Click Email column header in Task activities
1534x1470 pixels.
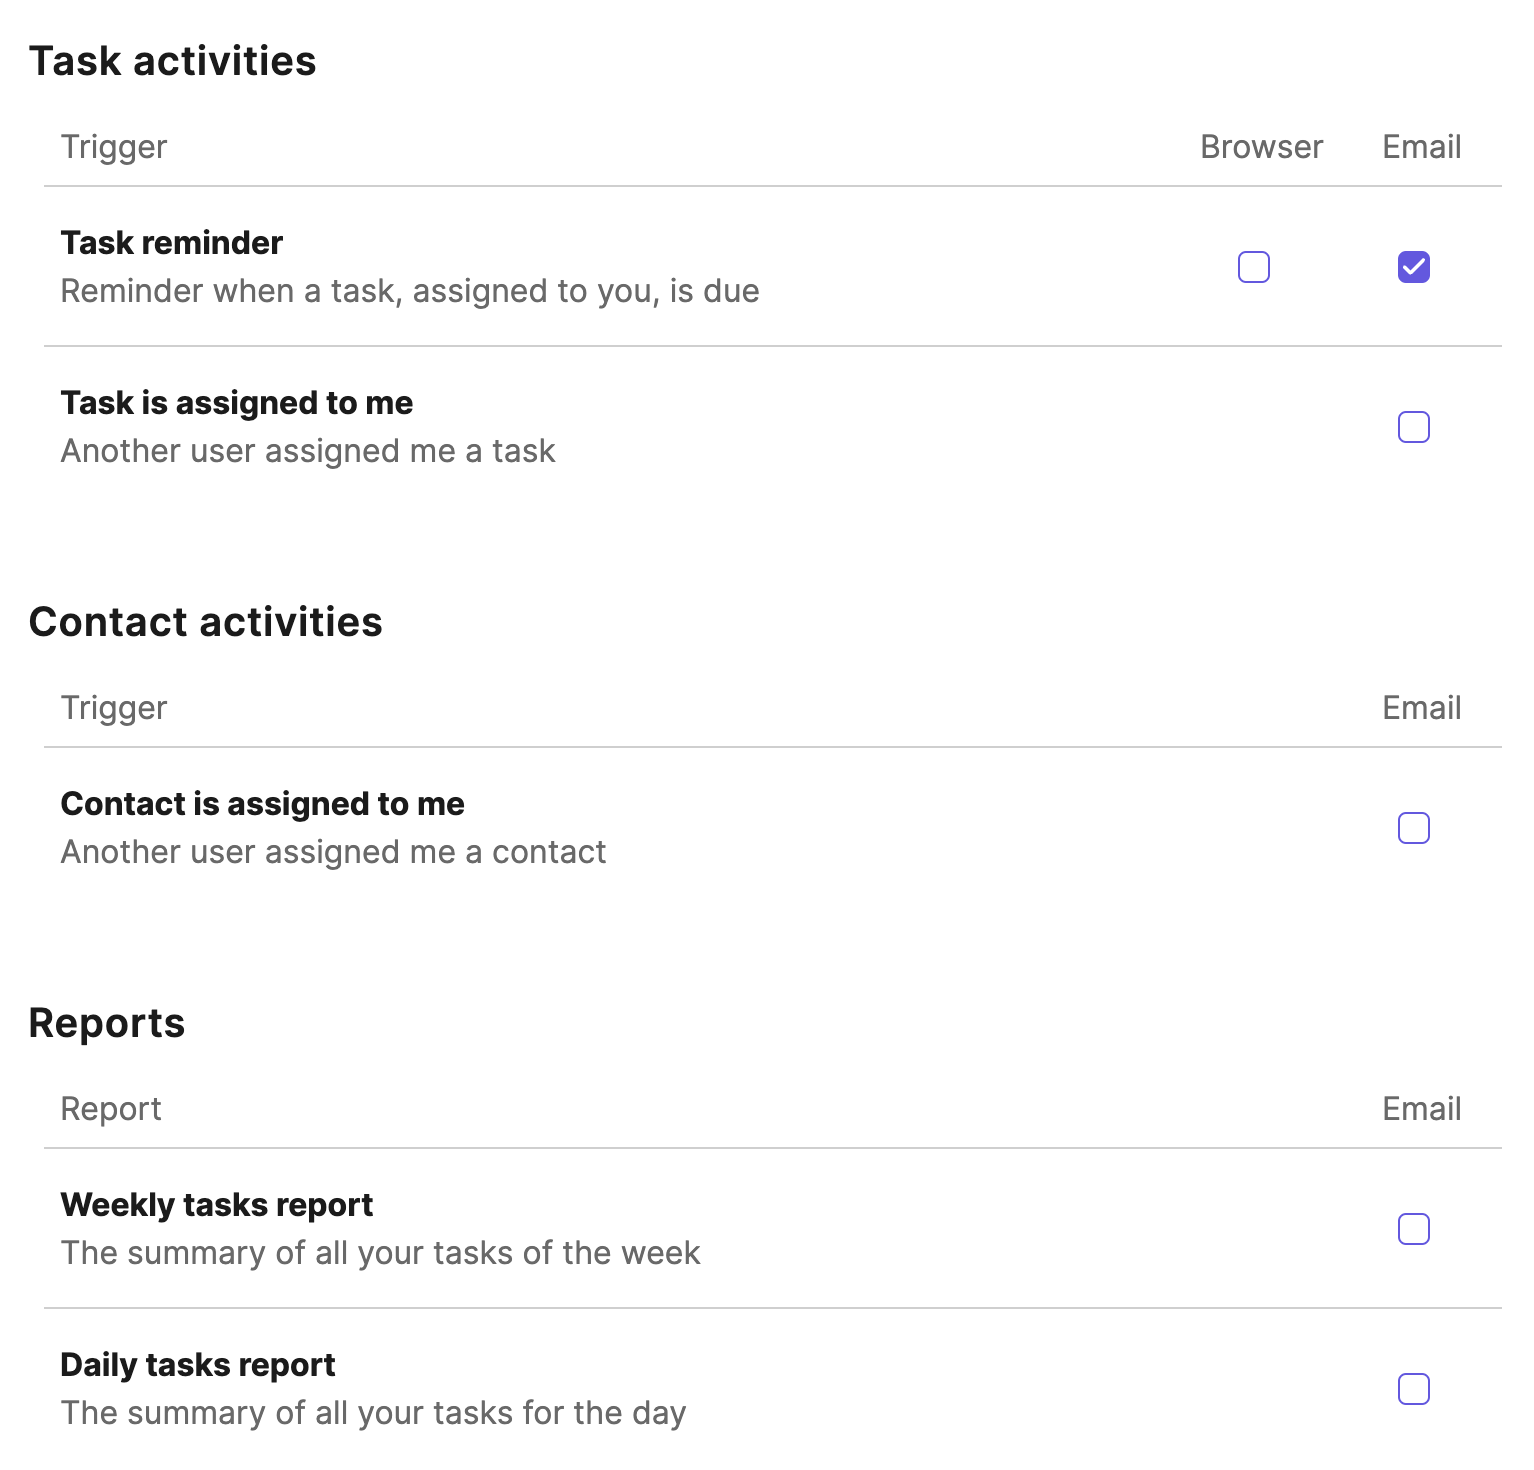(1421, 147)
